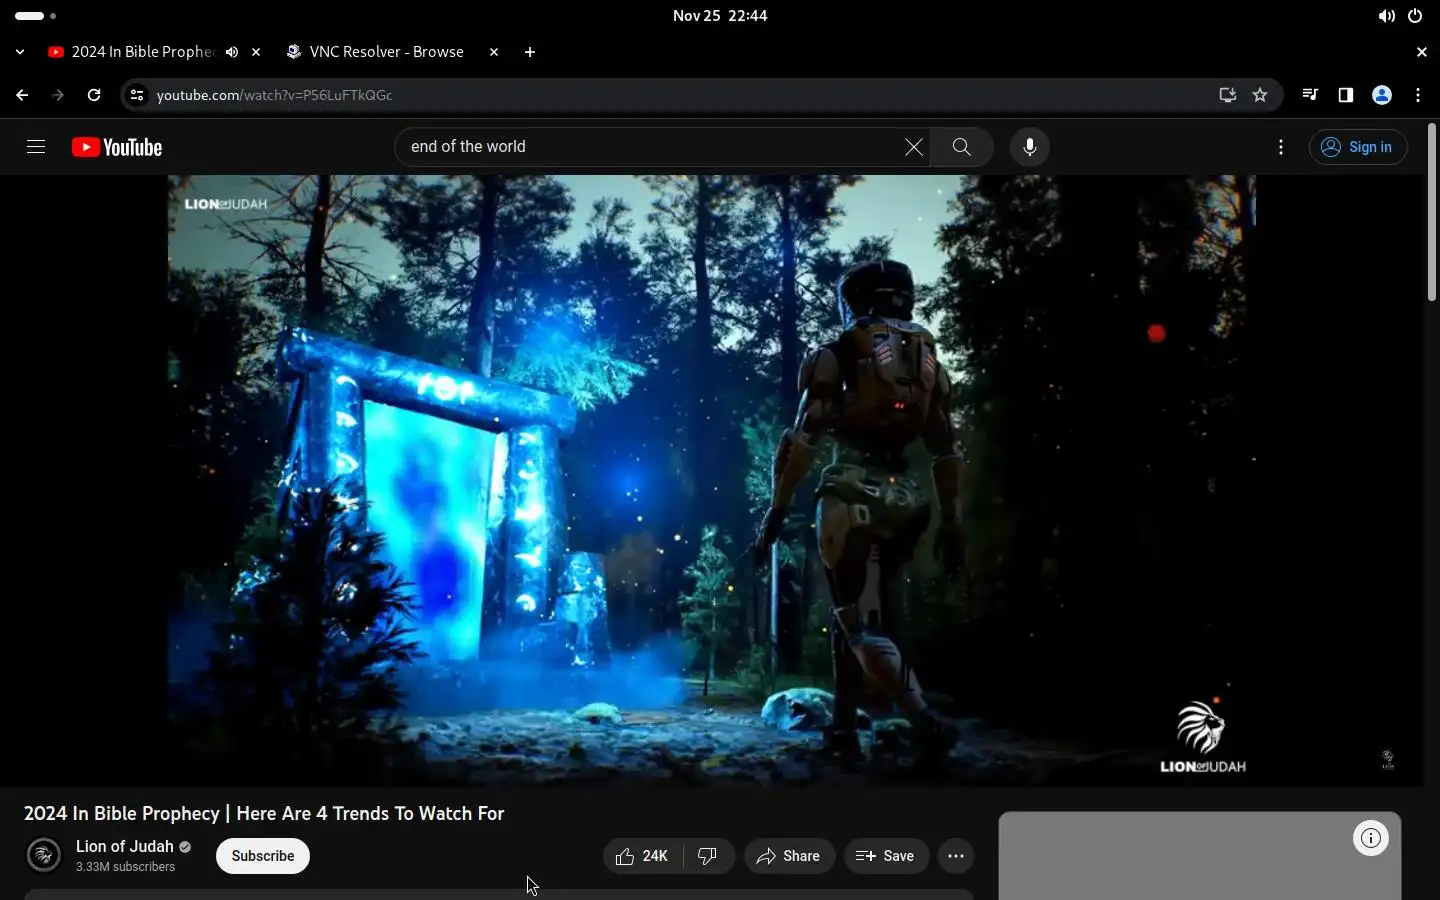Close the 2024 In Bible Prophecy tab
Viewport: 1440px width, 900px height.
(256, 52)
